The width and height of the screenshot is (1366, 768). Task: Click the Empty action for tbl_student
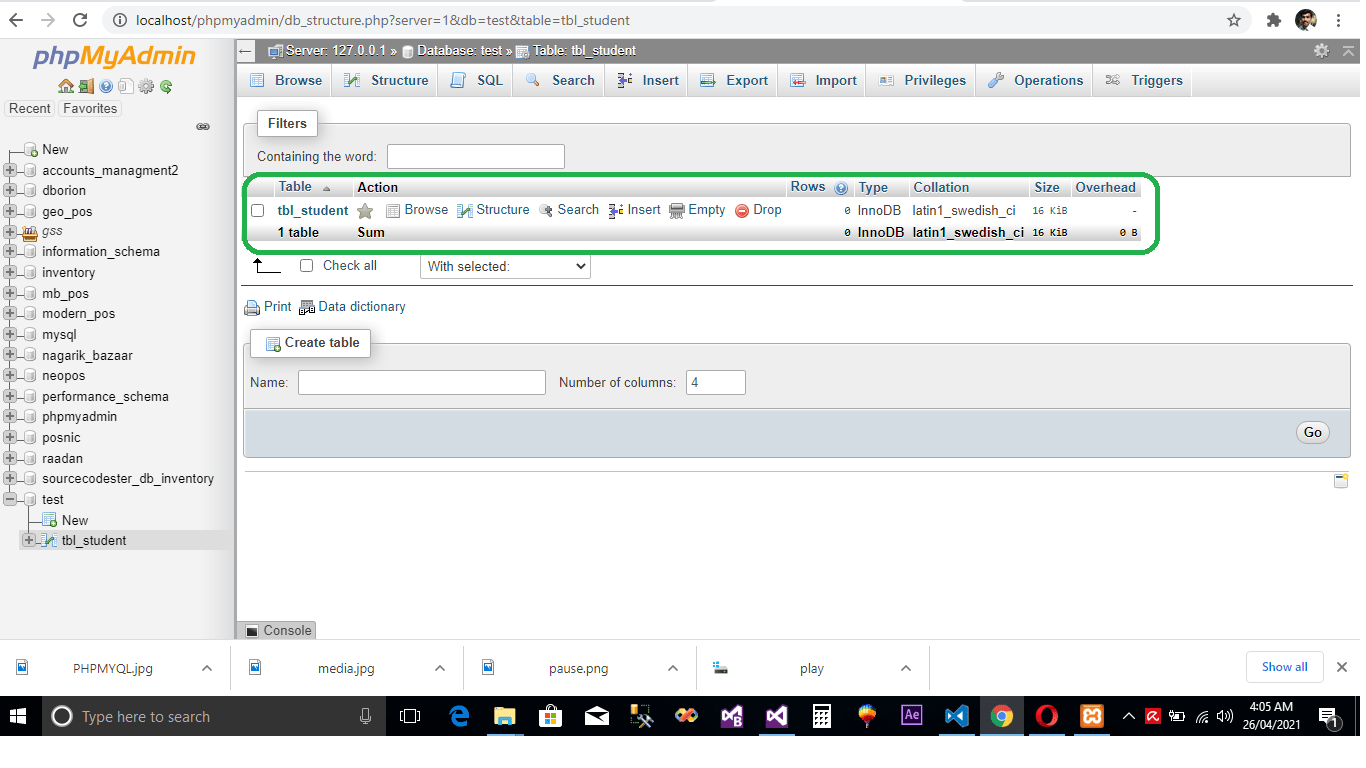click(706, 210)
